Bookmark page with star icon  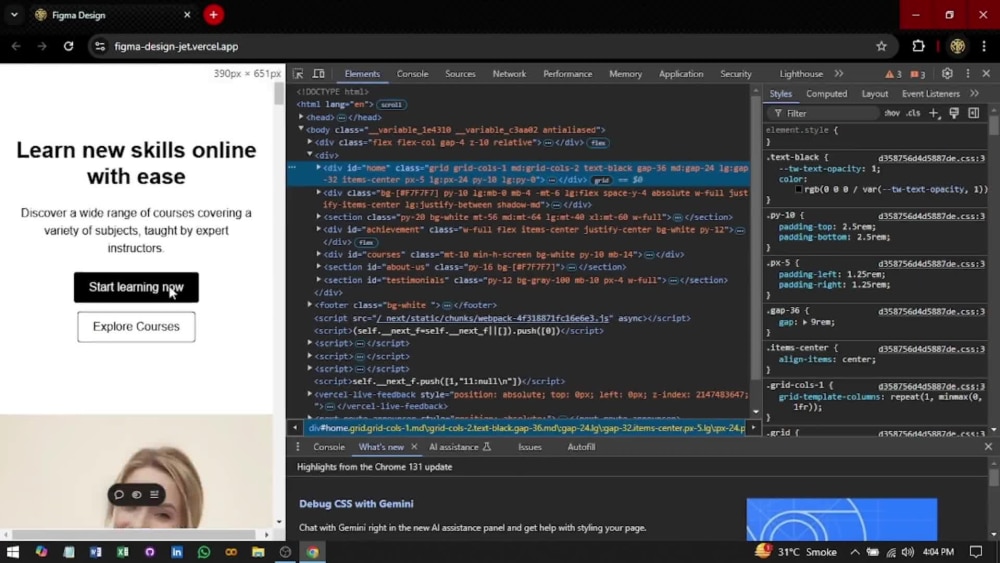(x=881, y=47)
